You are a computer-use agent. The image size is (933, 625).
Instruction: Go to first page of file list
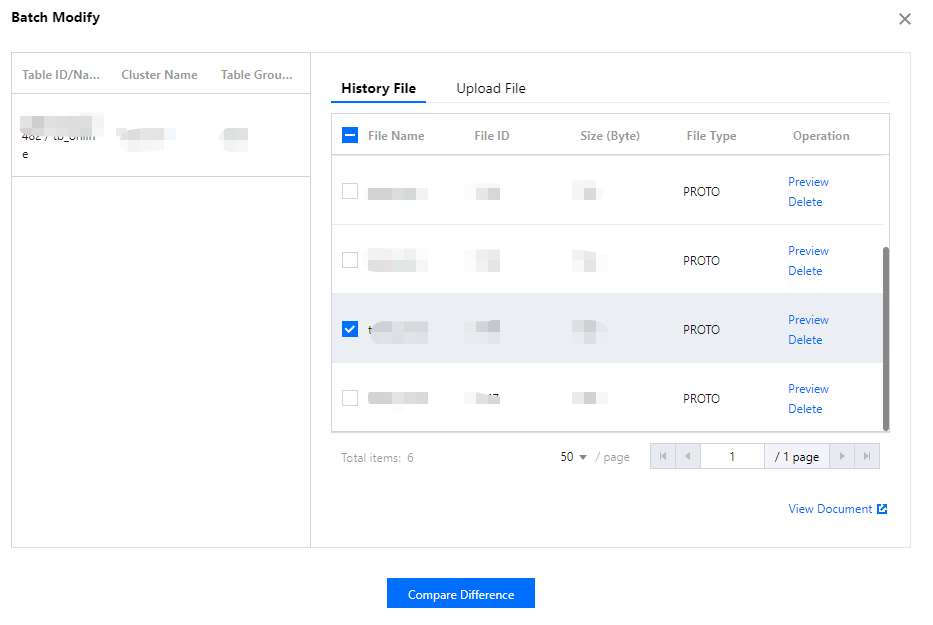[x=662, y=457]
